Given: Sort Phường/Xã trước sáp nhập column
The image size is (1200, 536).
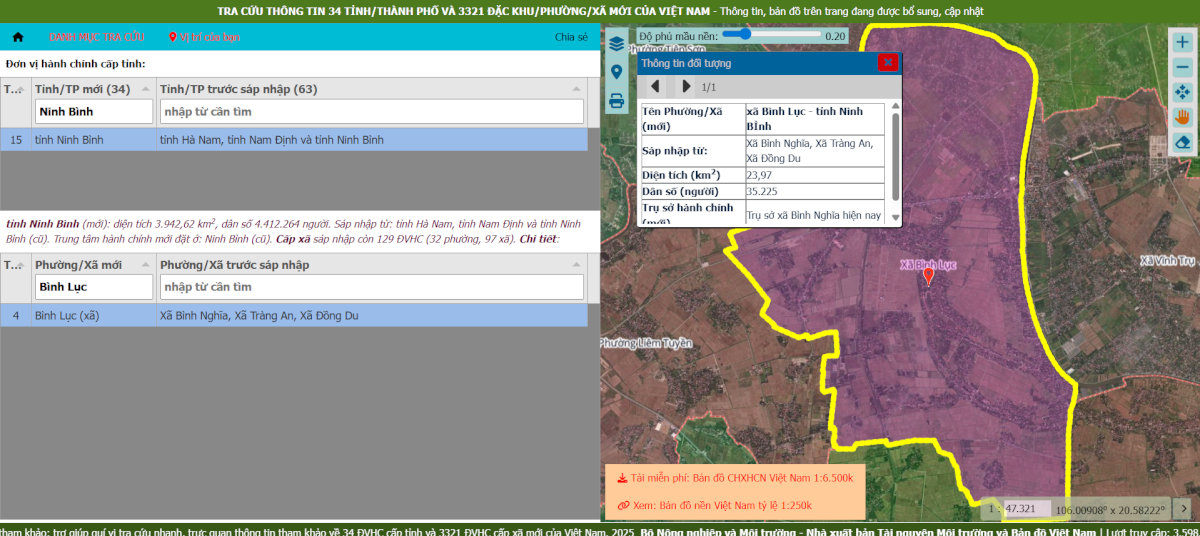Looking at the screenshot, I should tap(576, 265).
